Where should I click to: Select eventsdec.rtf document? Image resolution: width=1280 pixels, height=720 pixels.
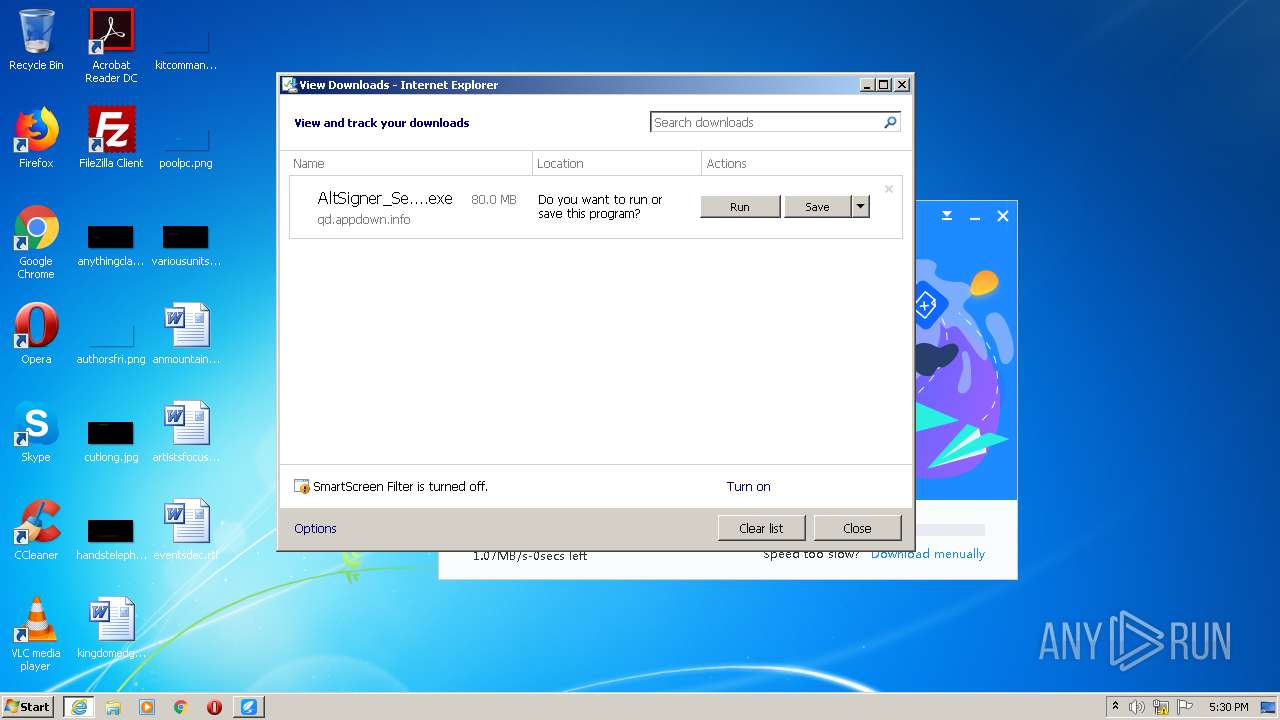(x=186, y=530)
